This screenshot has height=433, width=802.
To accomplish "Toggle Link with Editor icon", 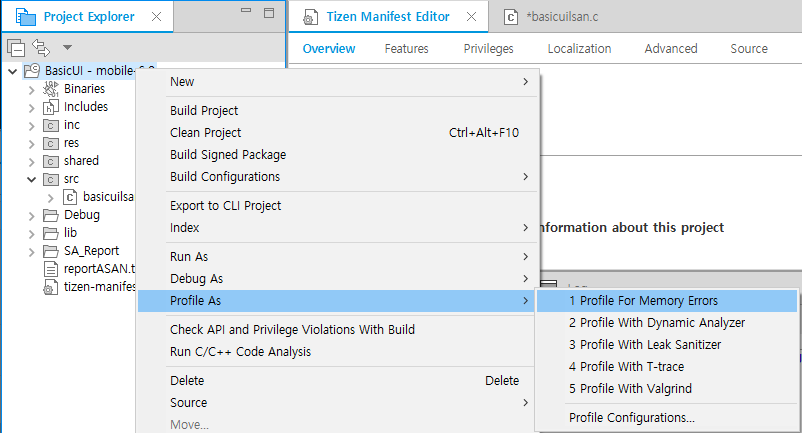I will (x=41, y=47).
